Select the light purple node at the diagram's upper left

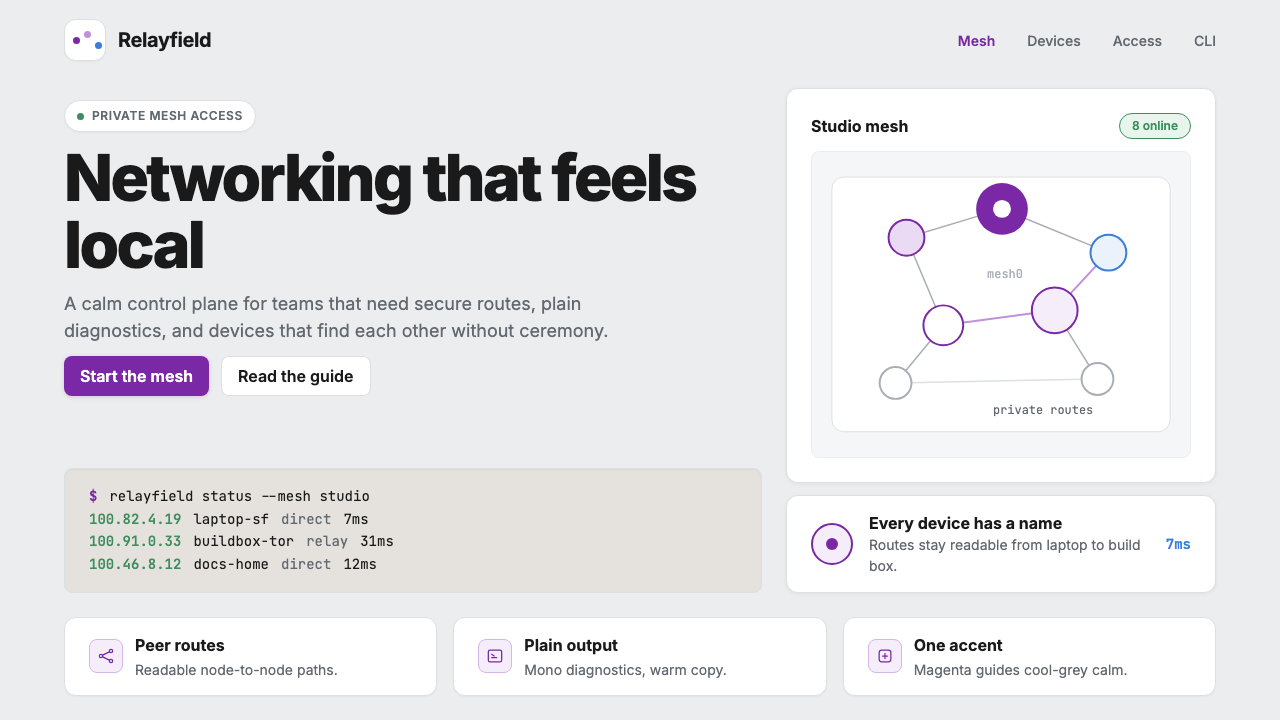906,238
